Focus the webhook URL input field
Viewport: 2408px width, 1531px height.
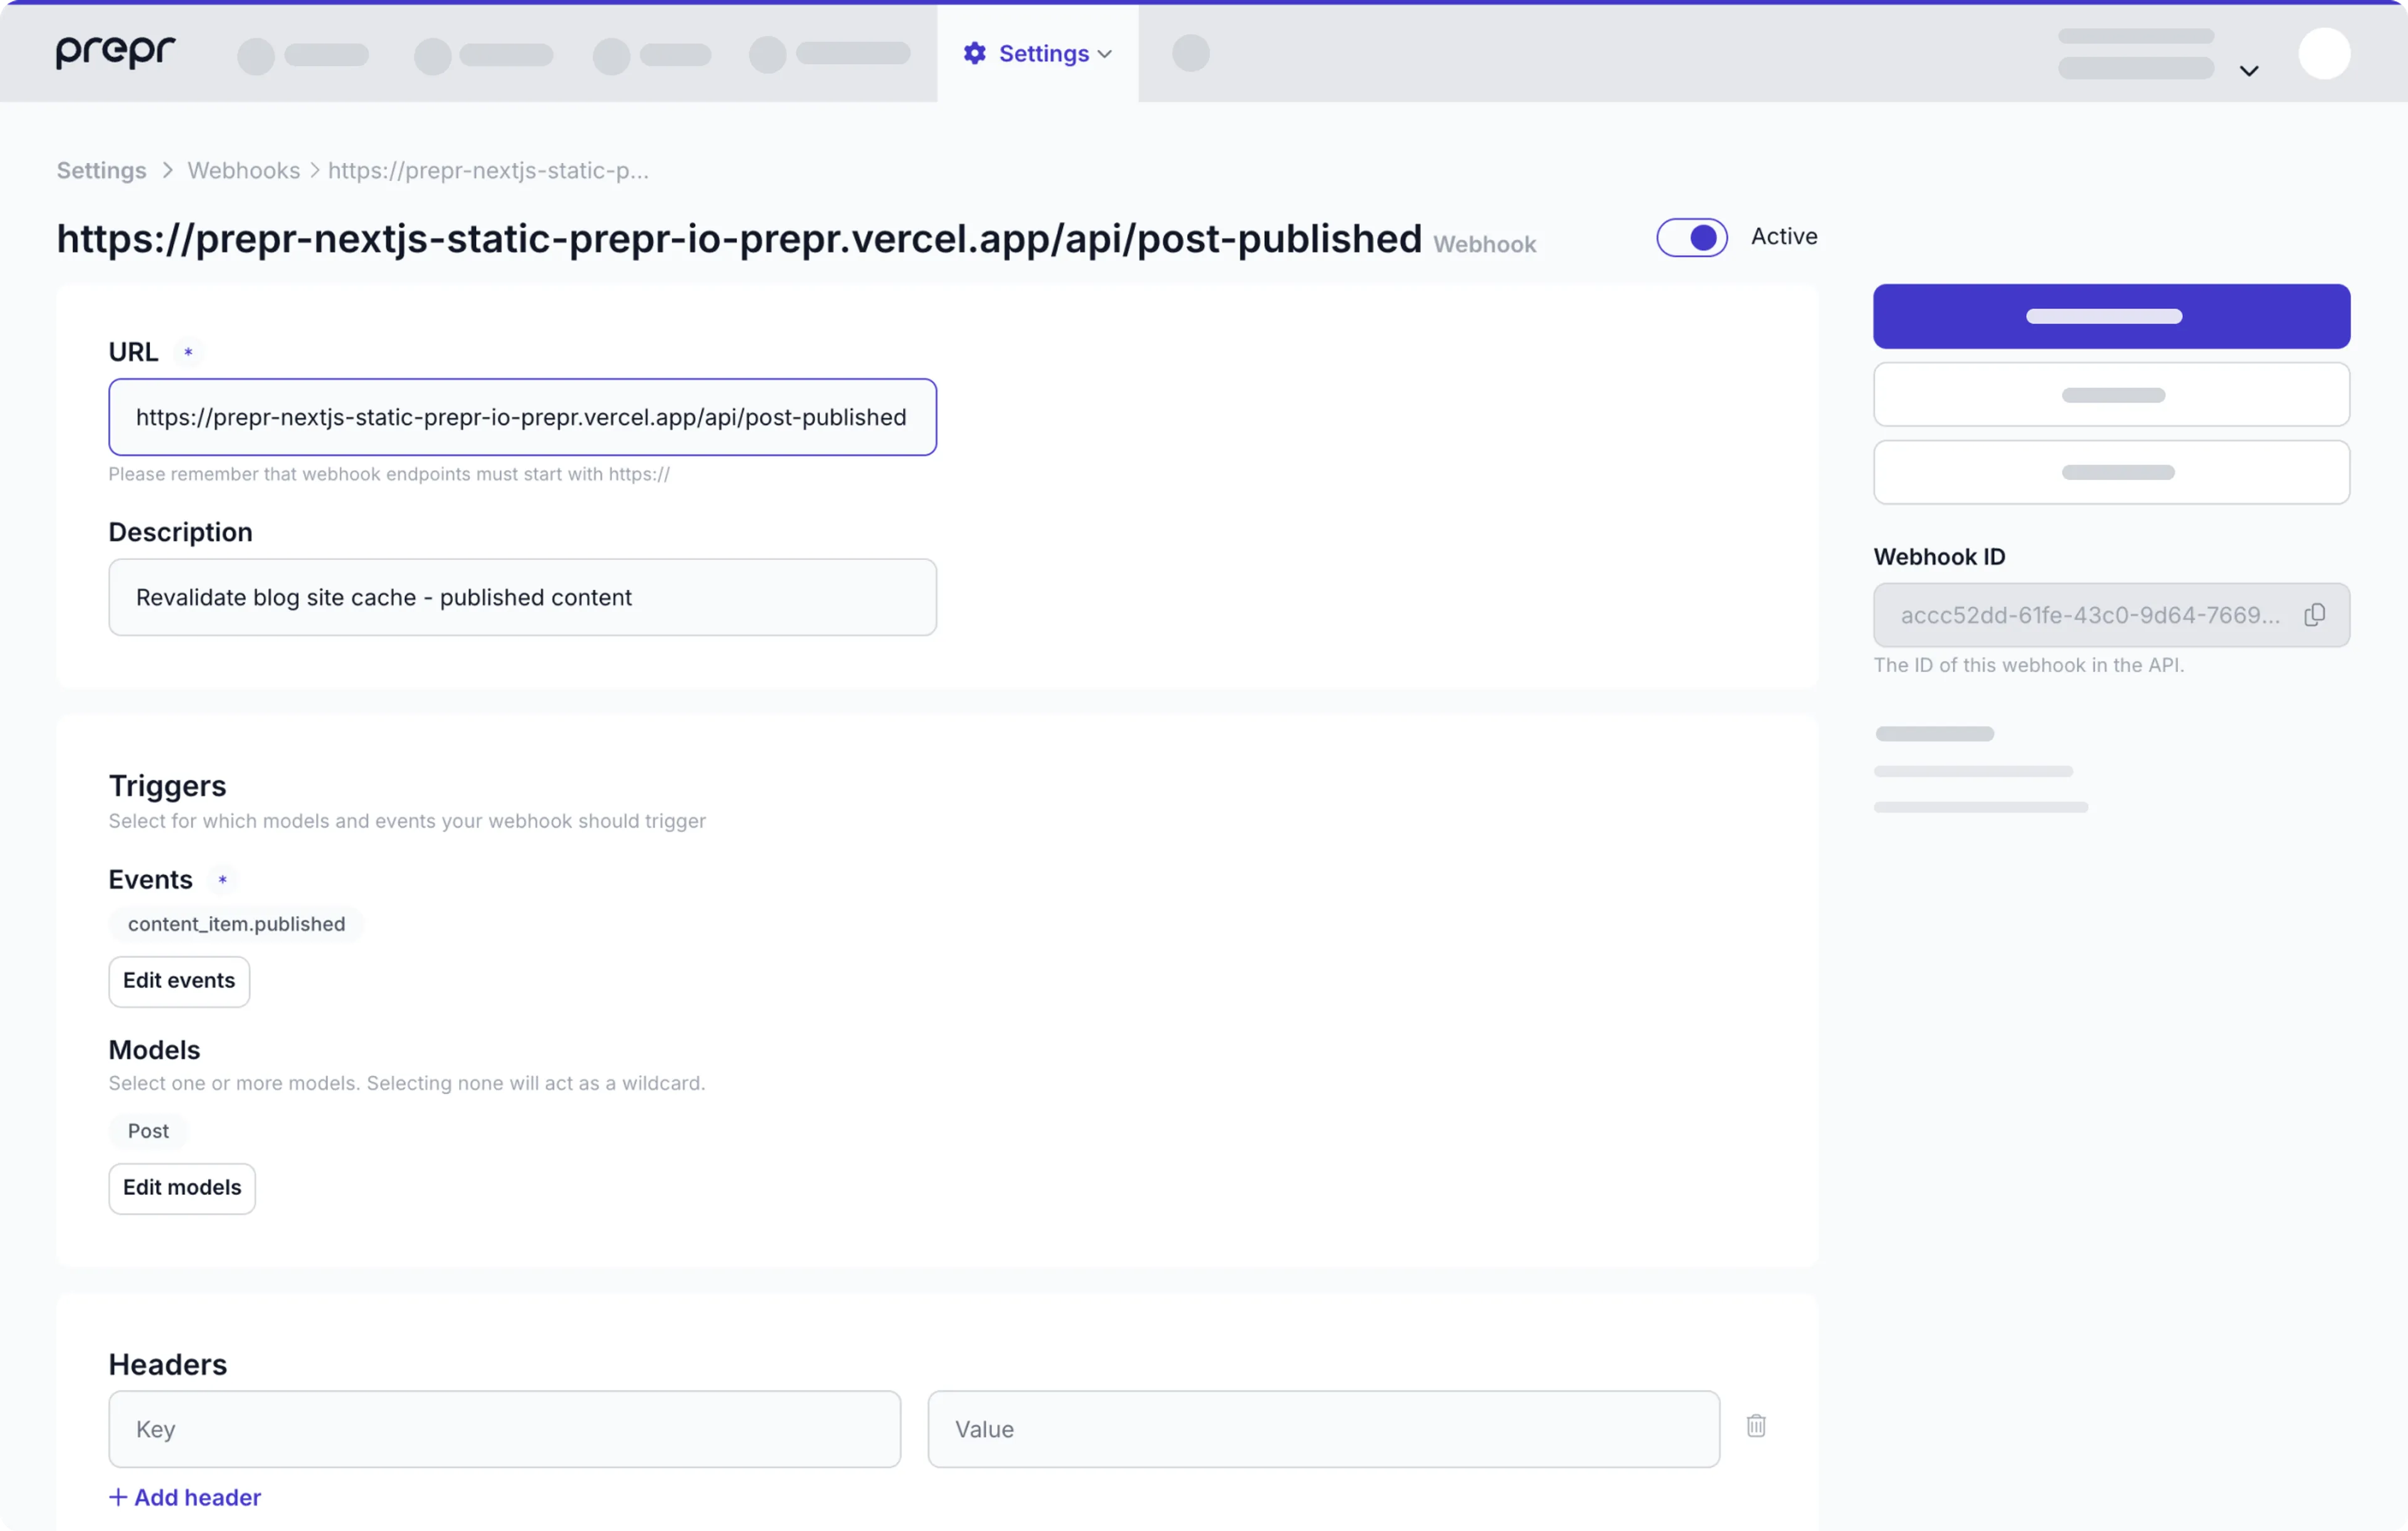click(x=522, y=417)
